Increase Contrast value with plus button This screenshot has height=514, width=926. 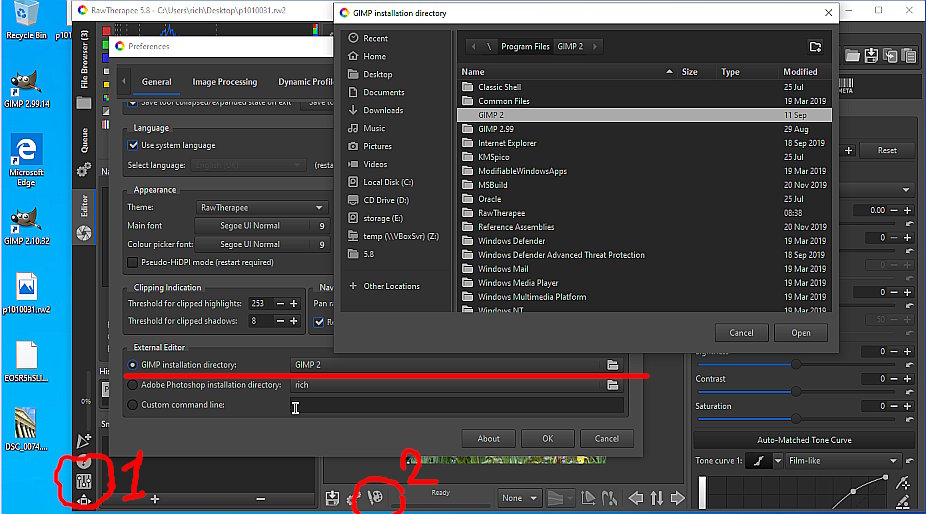tap(908, 379)
